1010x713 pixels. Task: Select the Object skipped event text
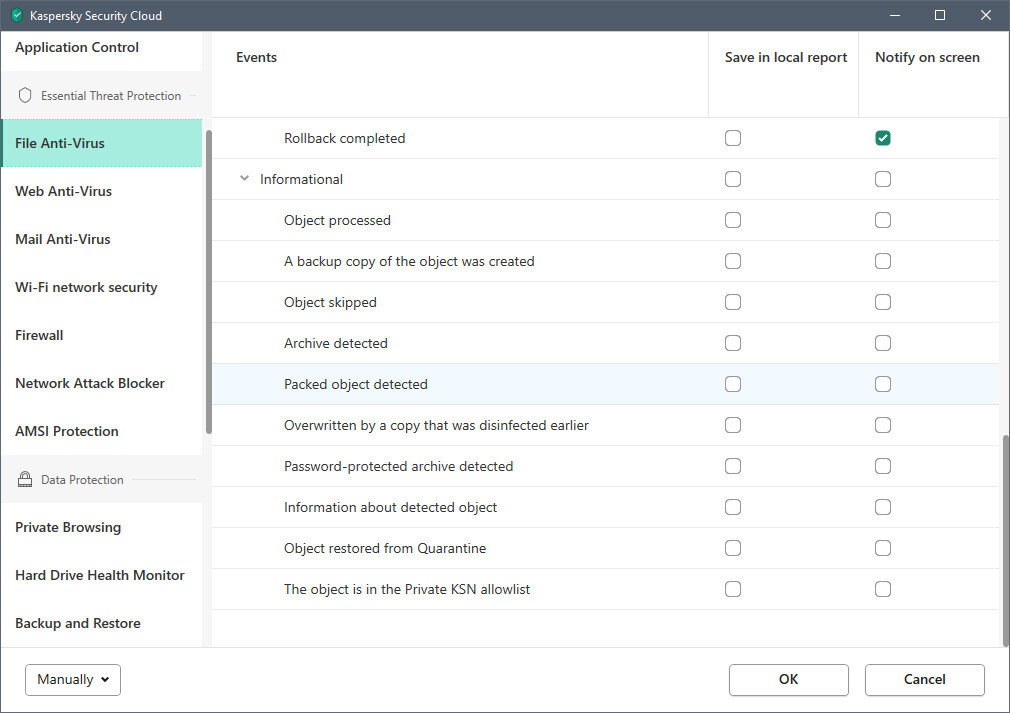330,302
